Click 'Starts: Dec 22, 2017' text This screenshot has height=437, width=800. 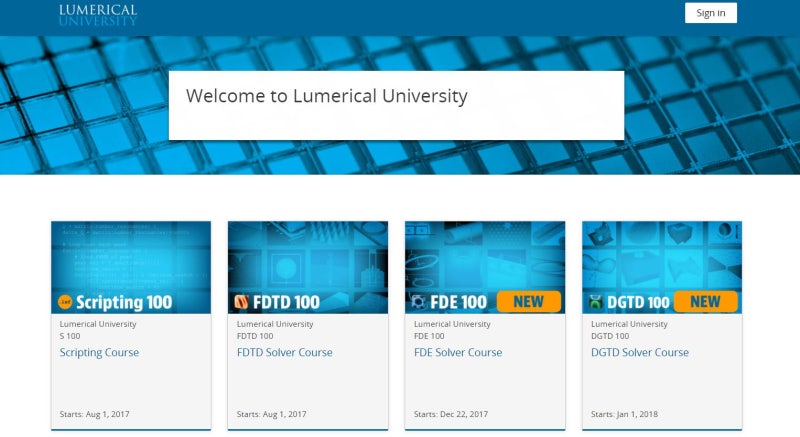coord(451,414)
